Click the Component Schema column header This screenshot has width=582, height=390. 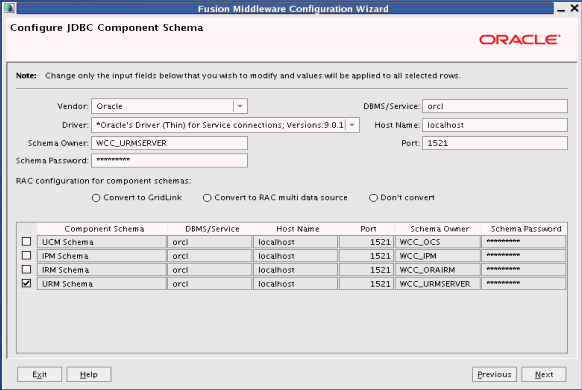point(102,229)
